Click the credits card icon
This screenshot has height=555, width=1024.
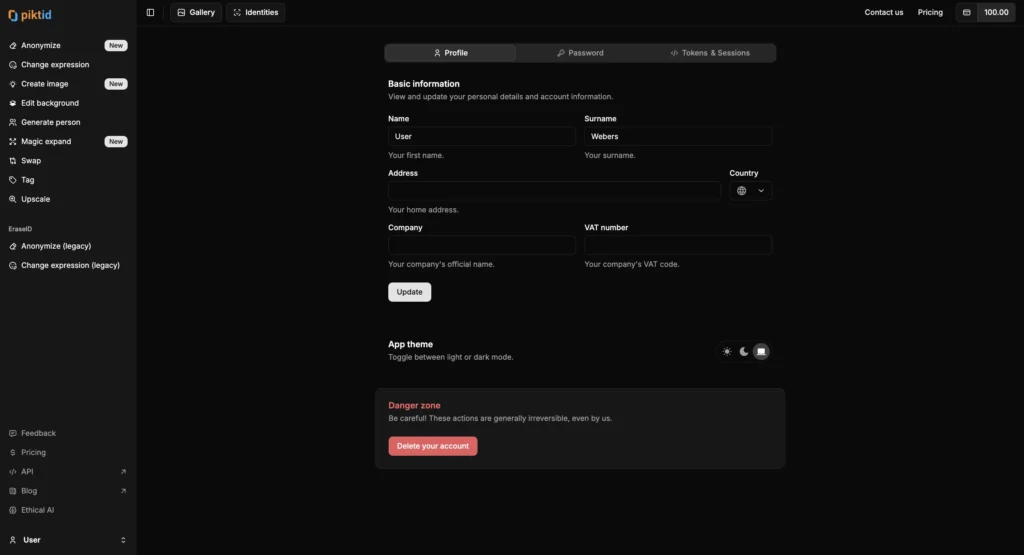(x=967, y=12)
